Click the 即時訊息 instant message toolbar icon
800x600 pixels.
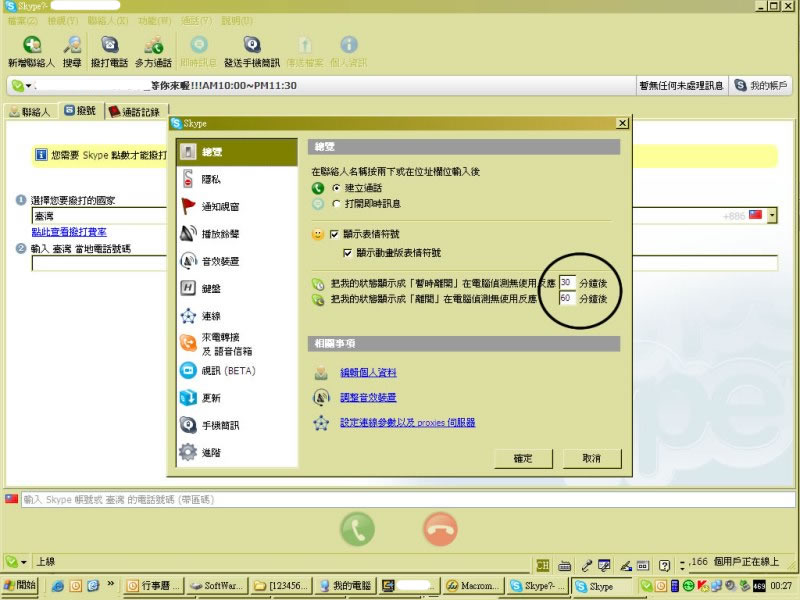click(x=198, y=52)
